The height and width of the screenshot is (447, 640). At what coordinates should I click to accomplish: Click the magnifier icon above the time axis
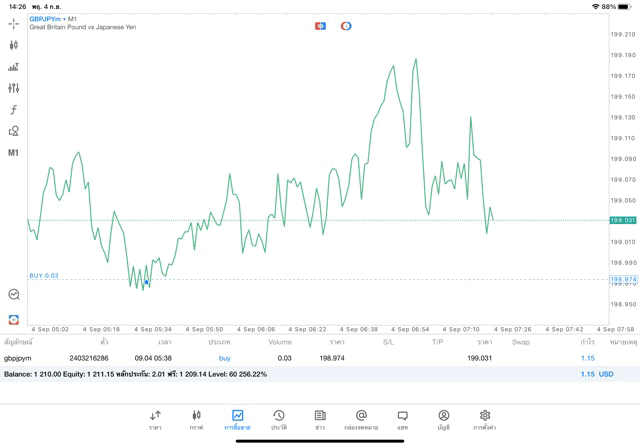14,295
